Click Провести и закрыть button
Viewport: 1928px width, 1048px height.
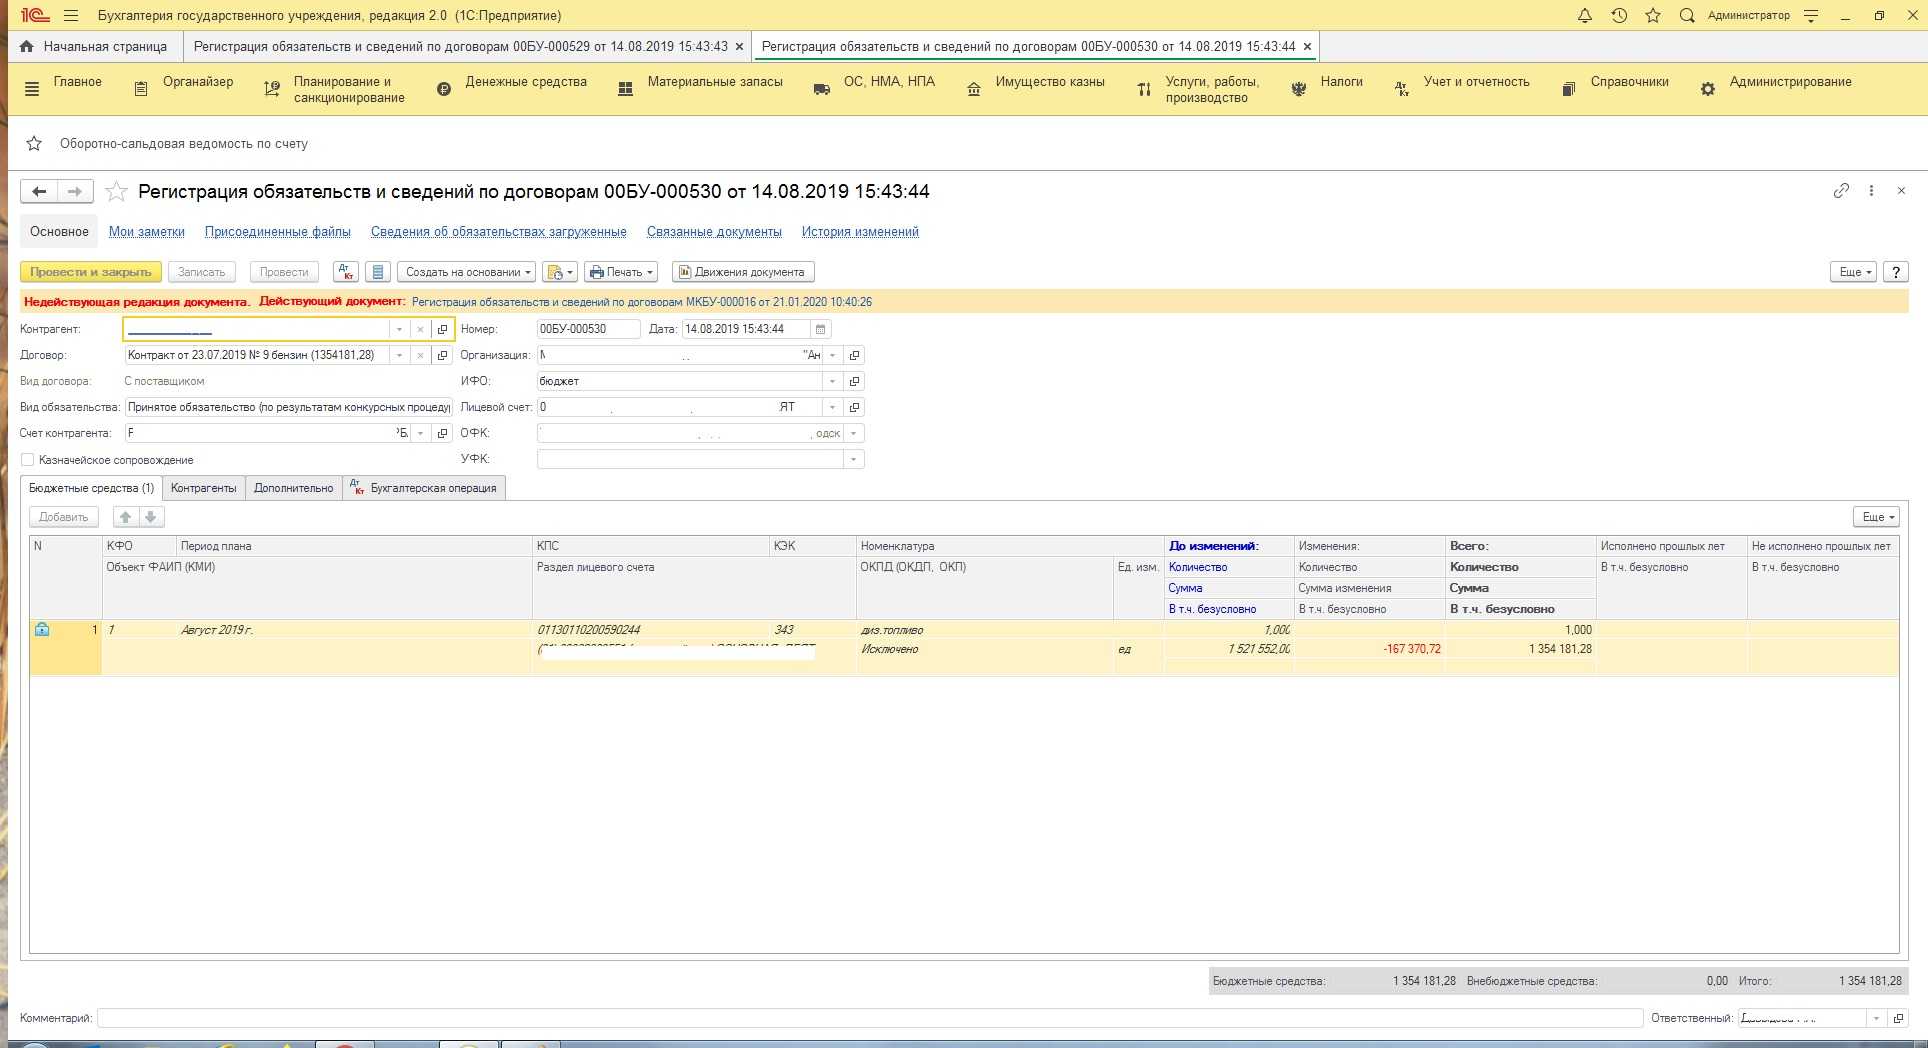tap(91, 272)
